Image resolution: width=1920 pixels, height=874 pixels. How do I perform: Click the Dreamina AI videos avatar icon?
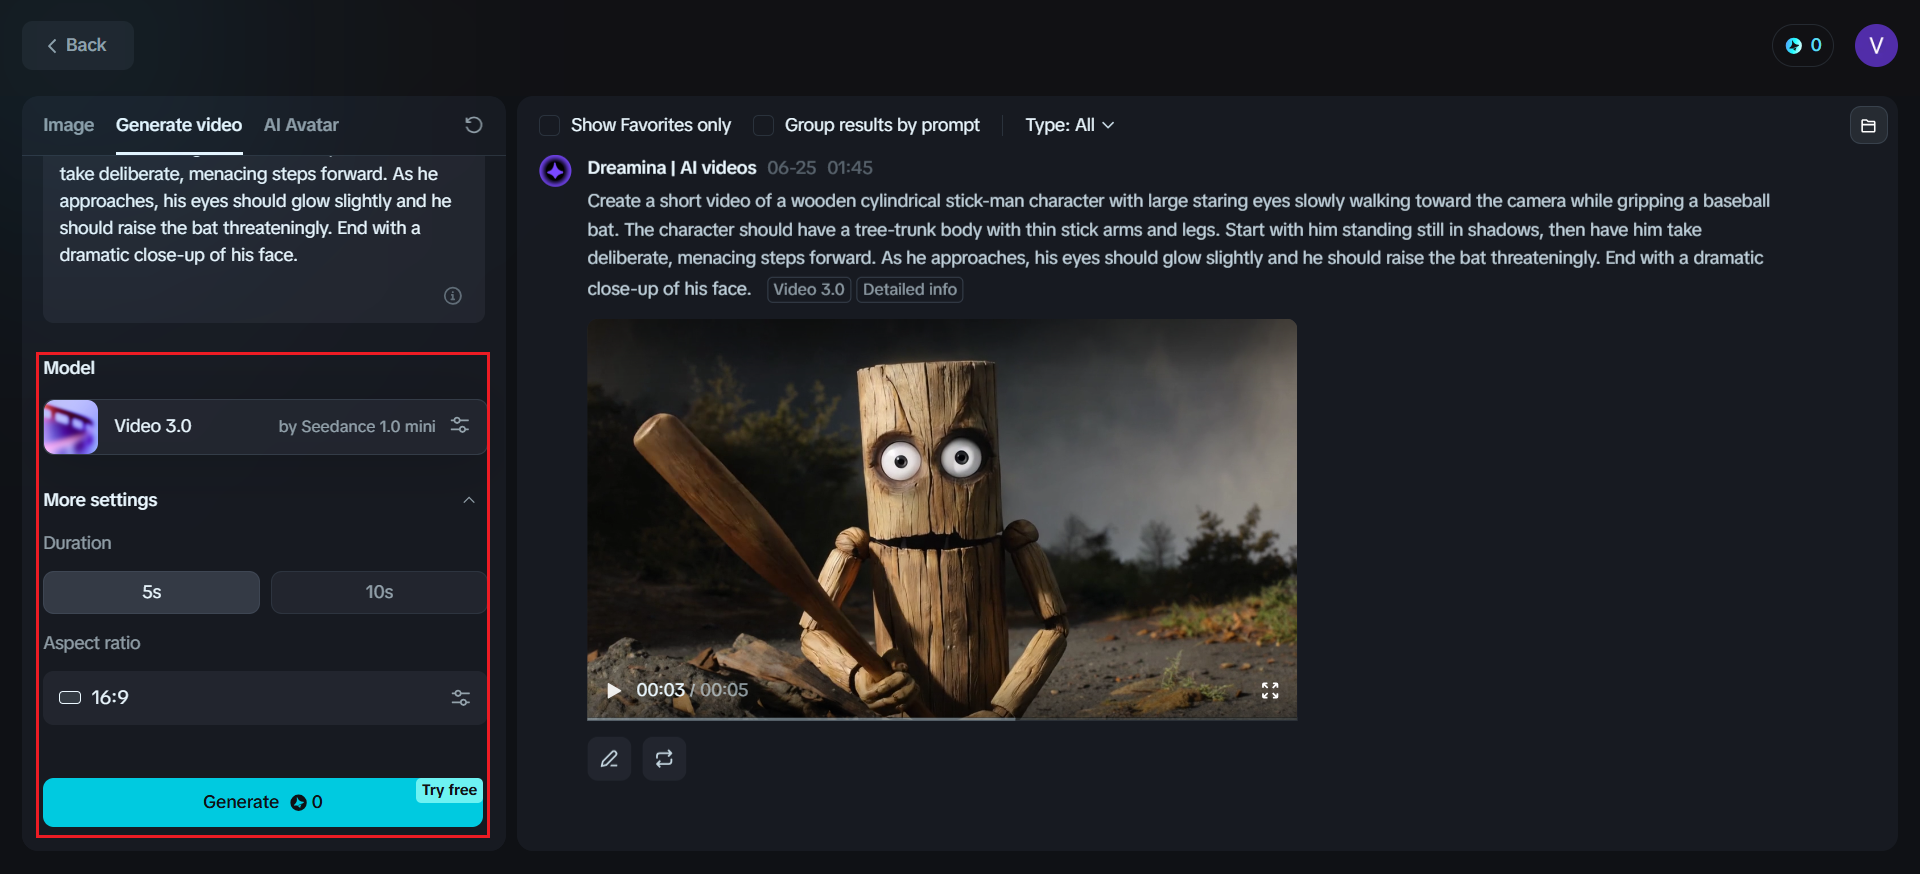(x=555, y=171)
